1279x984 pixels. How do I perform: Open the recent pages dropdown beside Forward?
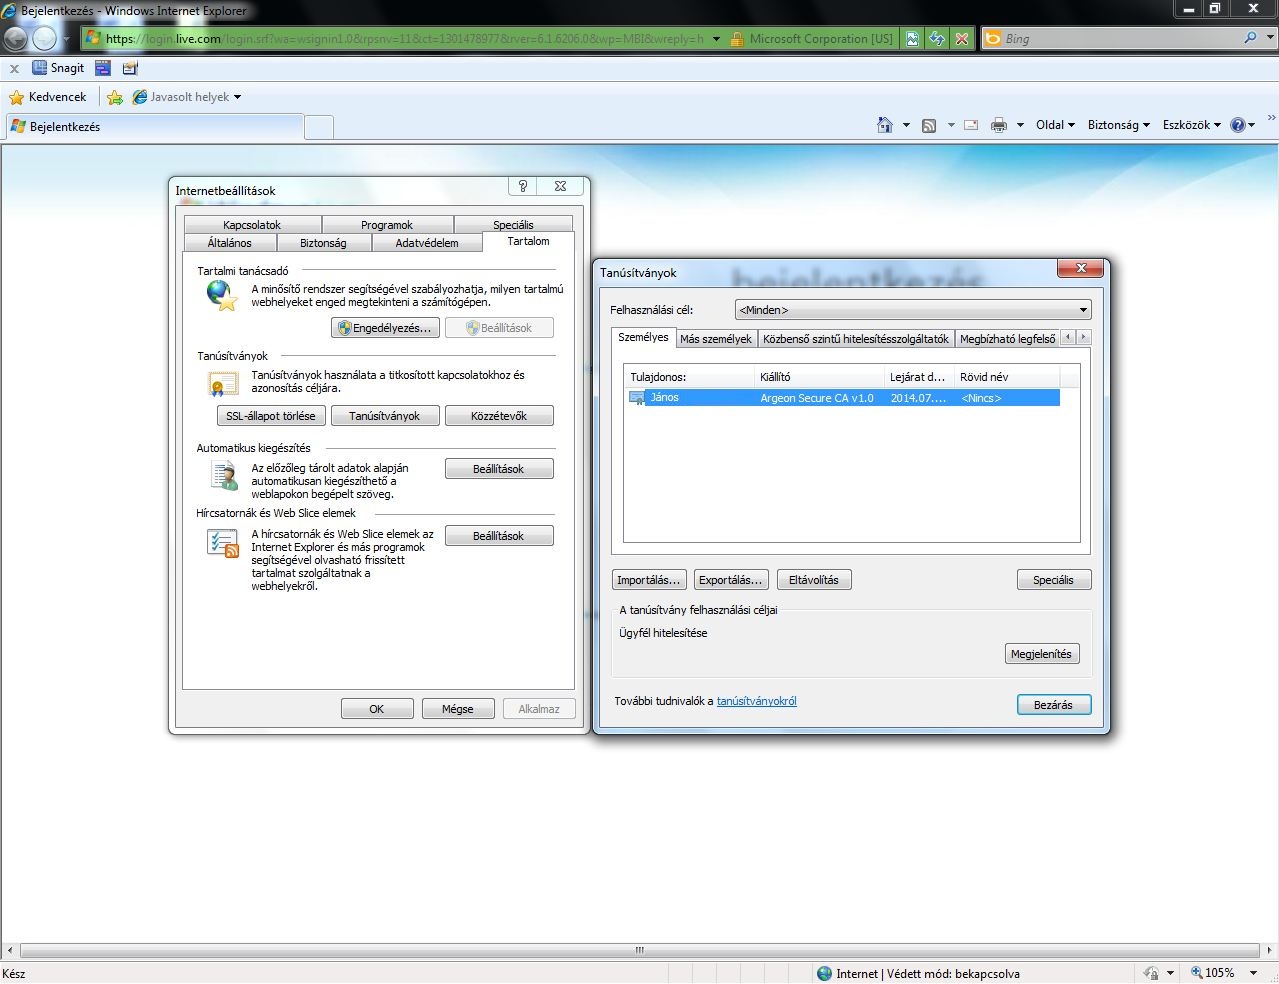(x=67, y=39)
